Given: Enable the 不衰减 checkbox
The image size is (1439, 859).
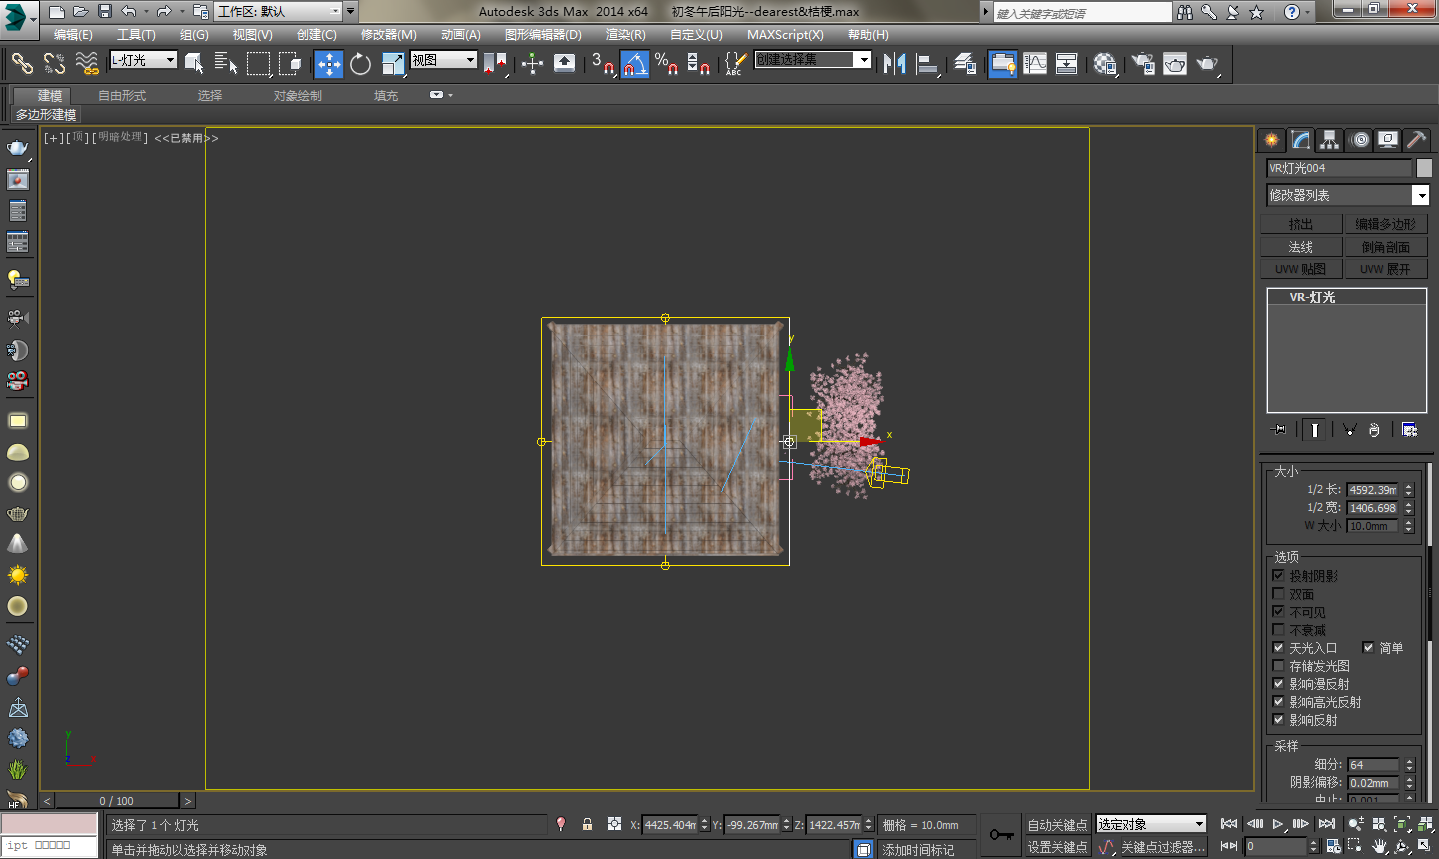Looking at the screenshot, I should coord(1278,630).
